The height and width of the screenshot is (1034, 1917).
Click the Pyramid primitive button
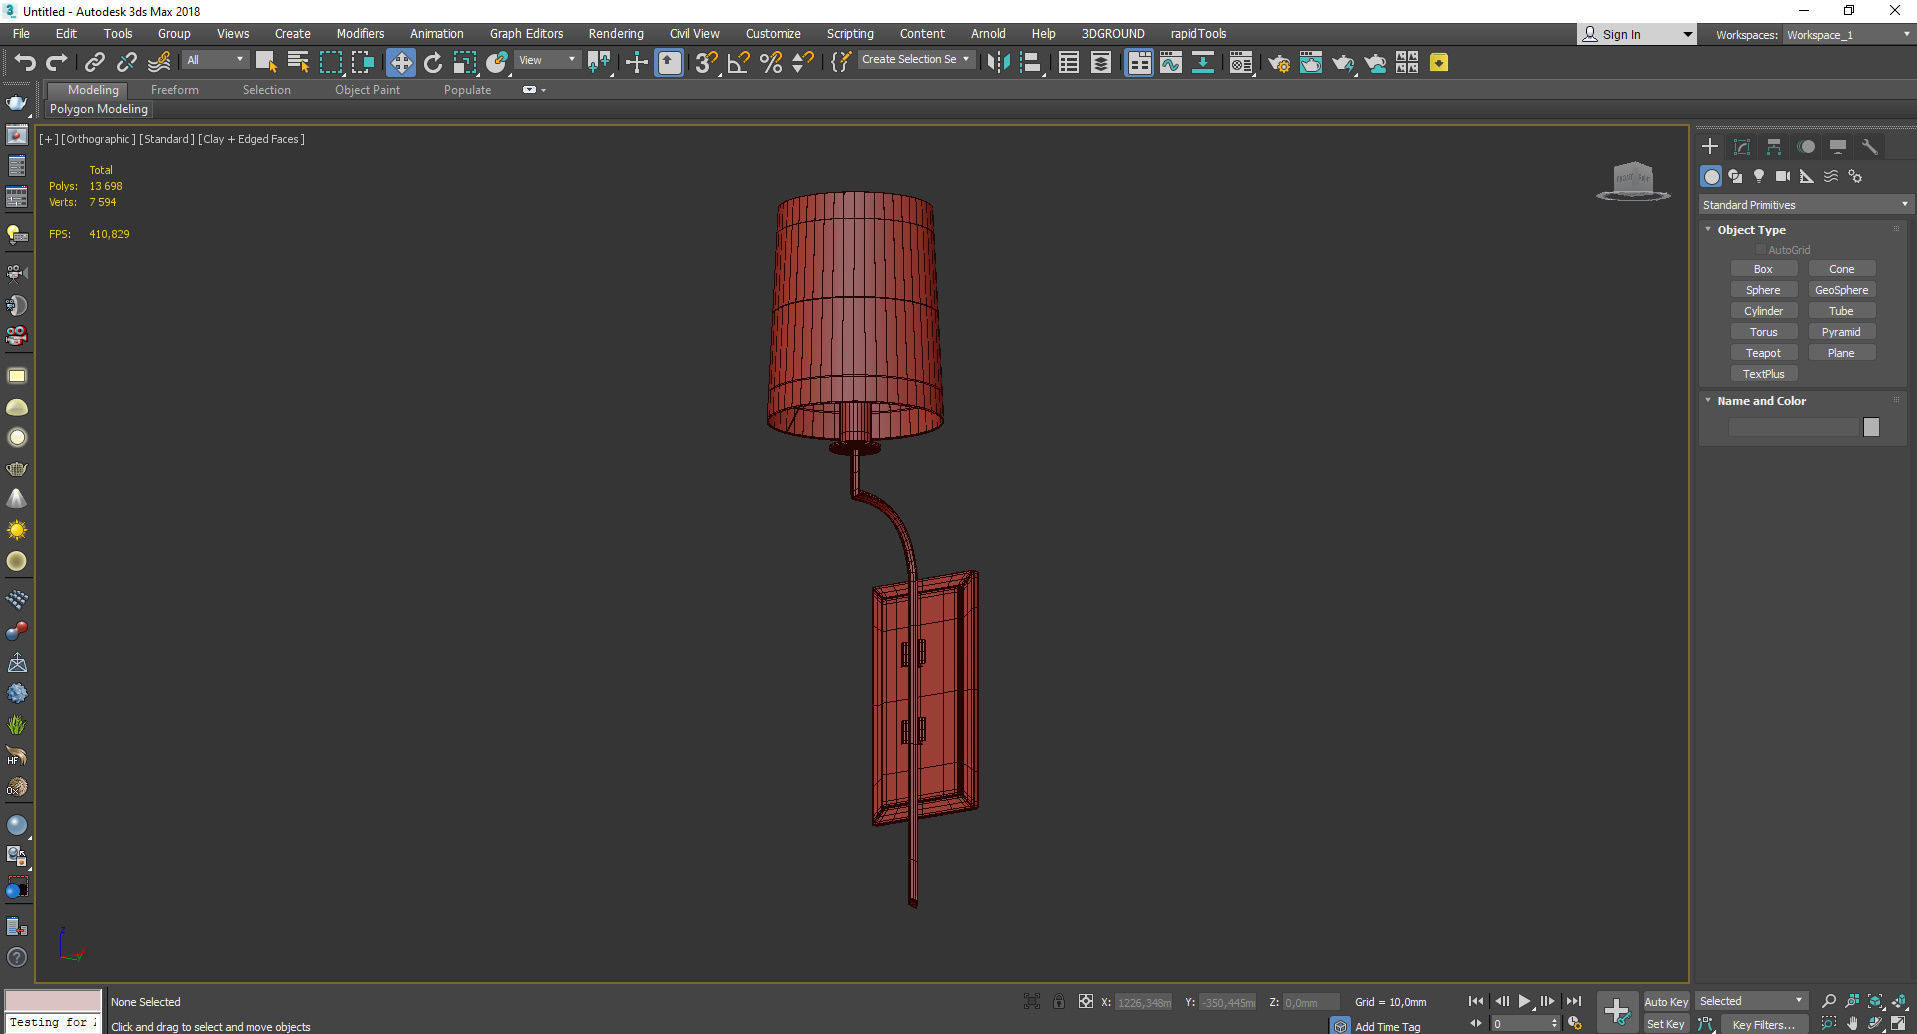[x=1841, y=332]
